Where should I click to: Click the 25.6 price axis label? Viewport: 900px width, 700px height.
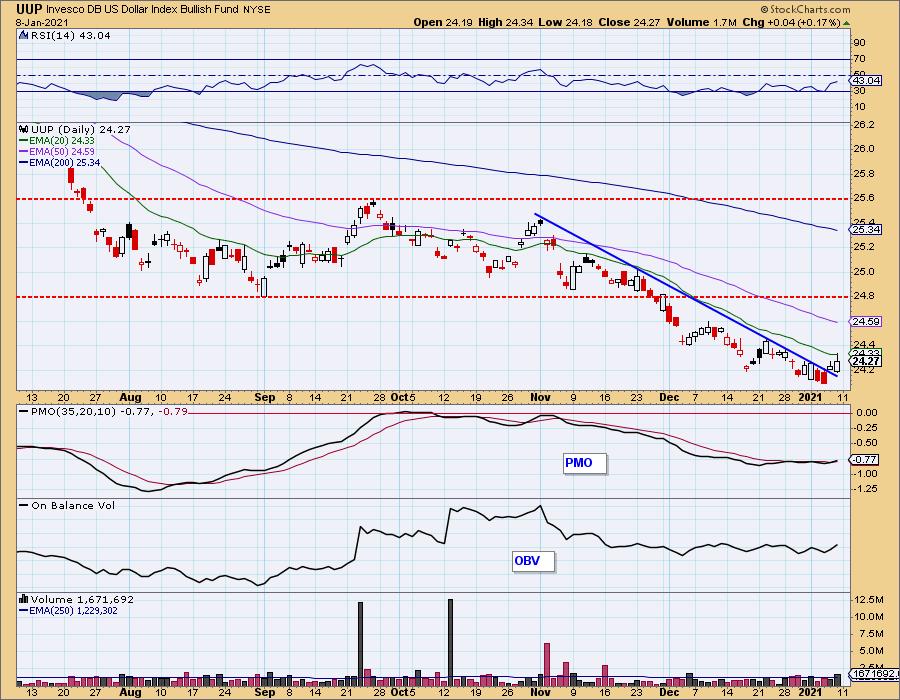(864, 198)
